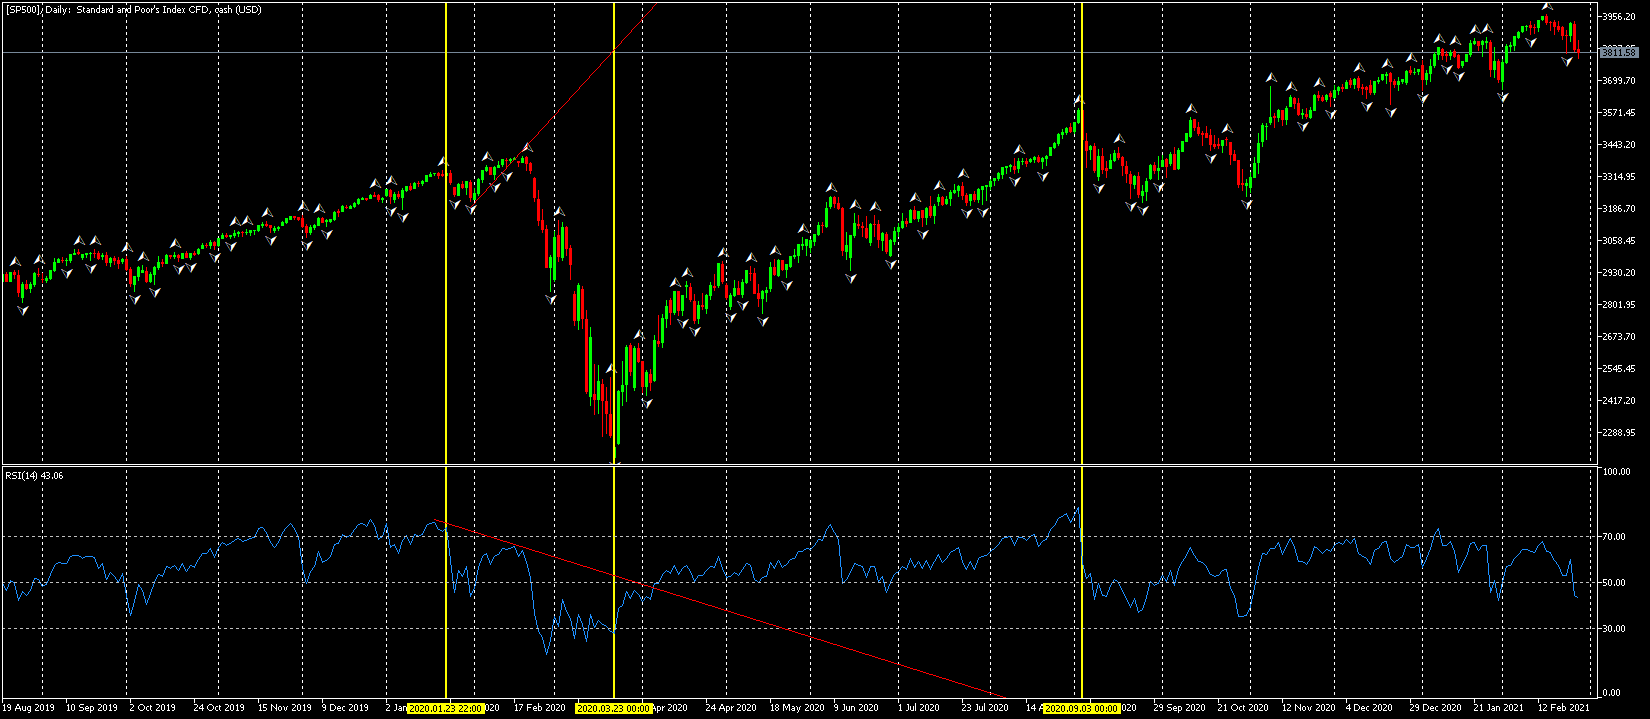Click the RSI 70.00 scale label

coord(1614,537)
